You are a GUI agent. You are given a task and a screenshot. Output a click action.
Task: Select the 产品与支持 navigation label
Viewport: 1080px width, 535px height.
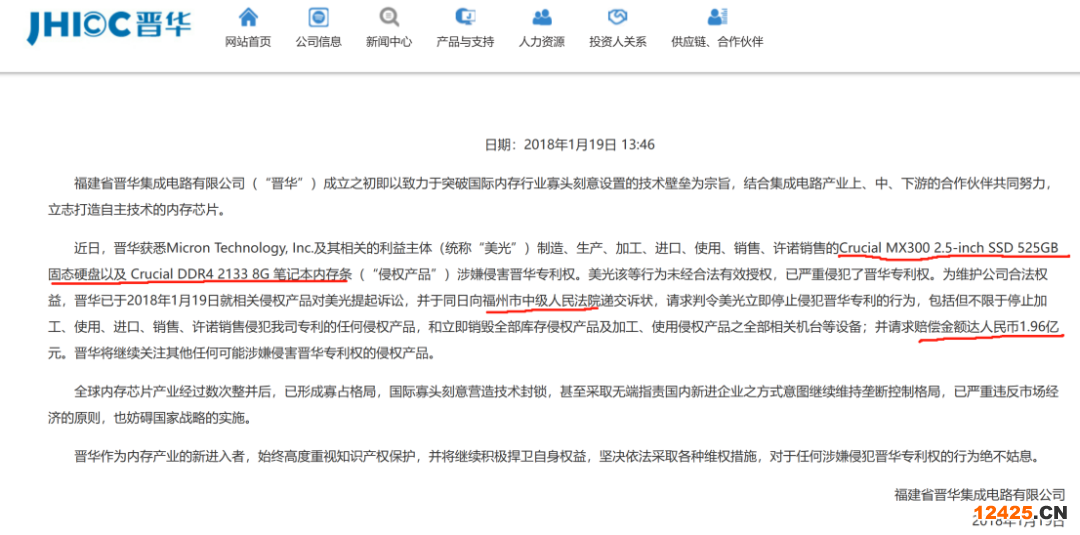point(465,41)
